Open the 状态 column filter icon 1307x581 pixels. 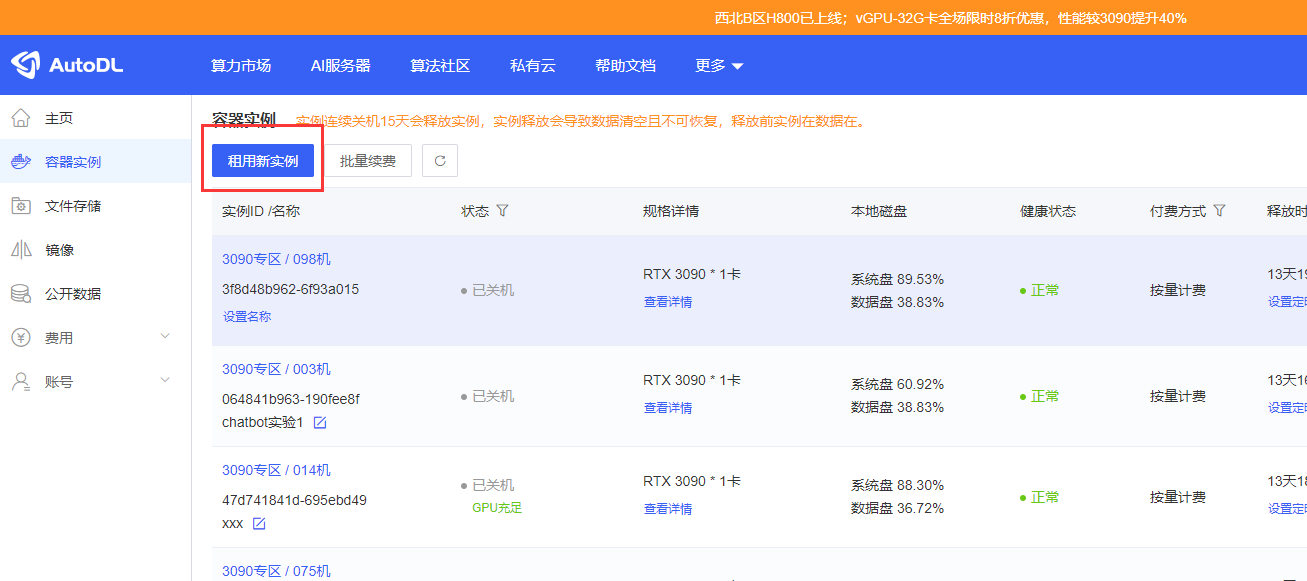tap(503, 211)
